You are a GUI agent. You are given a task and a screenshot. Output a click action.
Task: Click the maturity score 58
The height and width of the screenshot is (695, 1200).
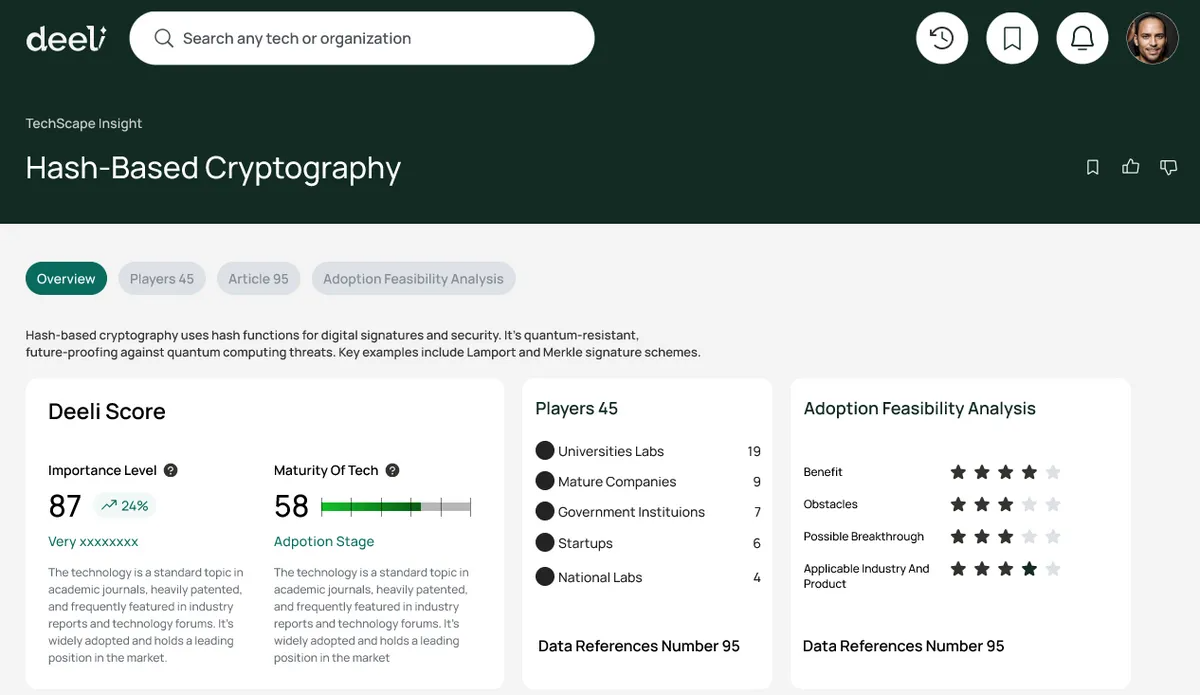coord(291,506)
